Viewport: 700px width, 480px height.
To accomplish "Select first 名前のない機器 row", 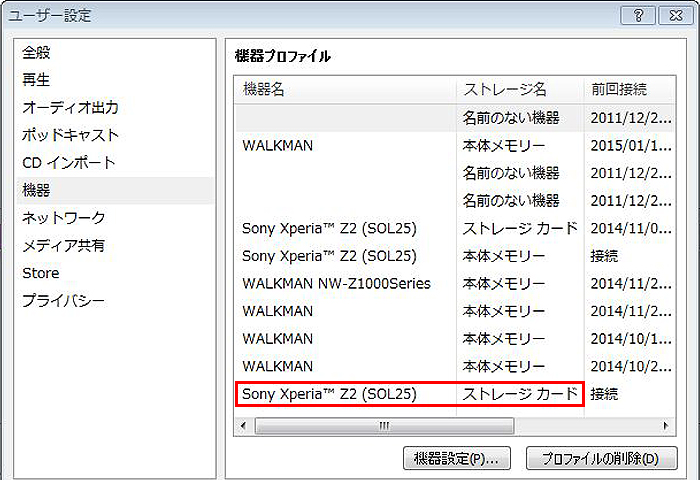I will (x=454, y=118).
